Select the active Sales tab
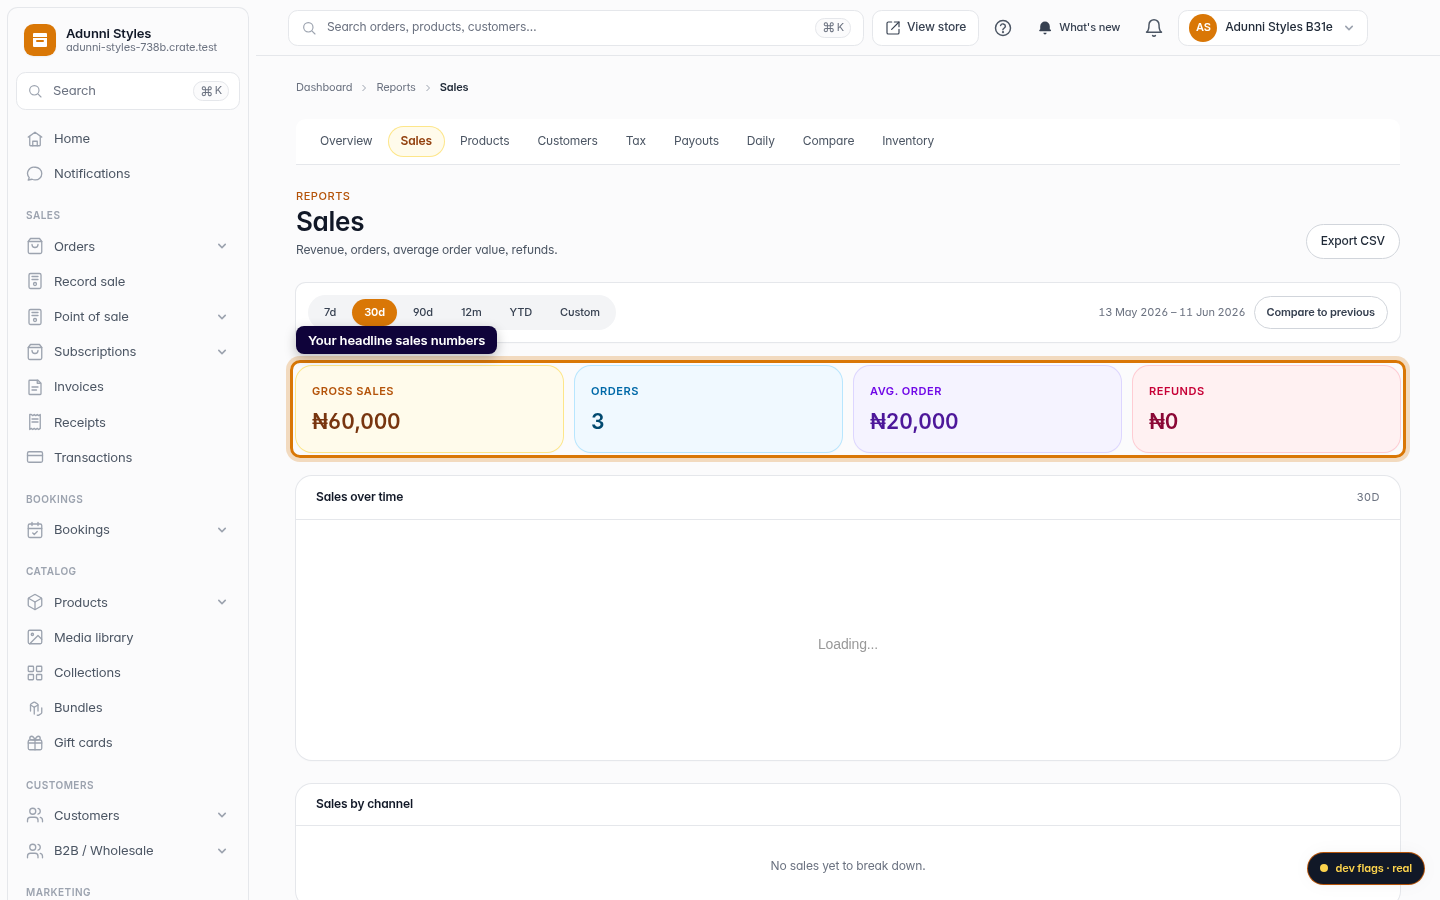 416,141
